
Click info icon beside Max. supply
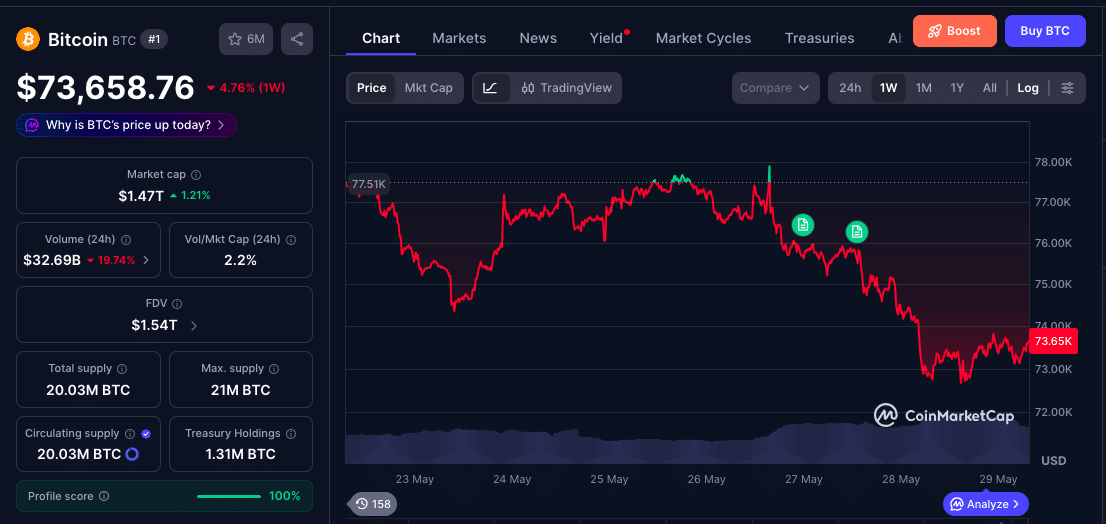point(274,369)
